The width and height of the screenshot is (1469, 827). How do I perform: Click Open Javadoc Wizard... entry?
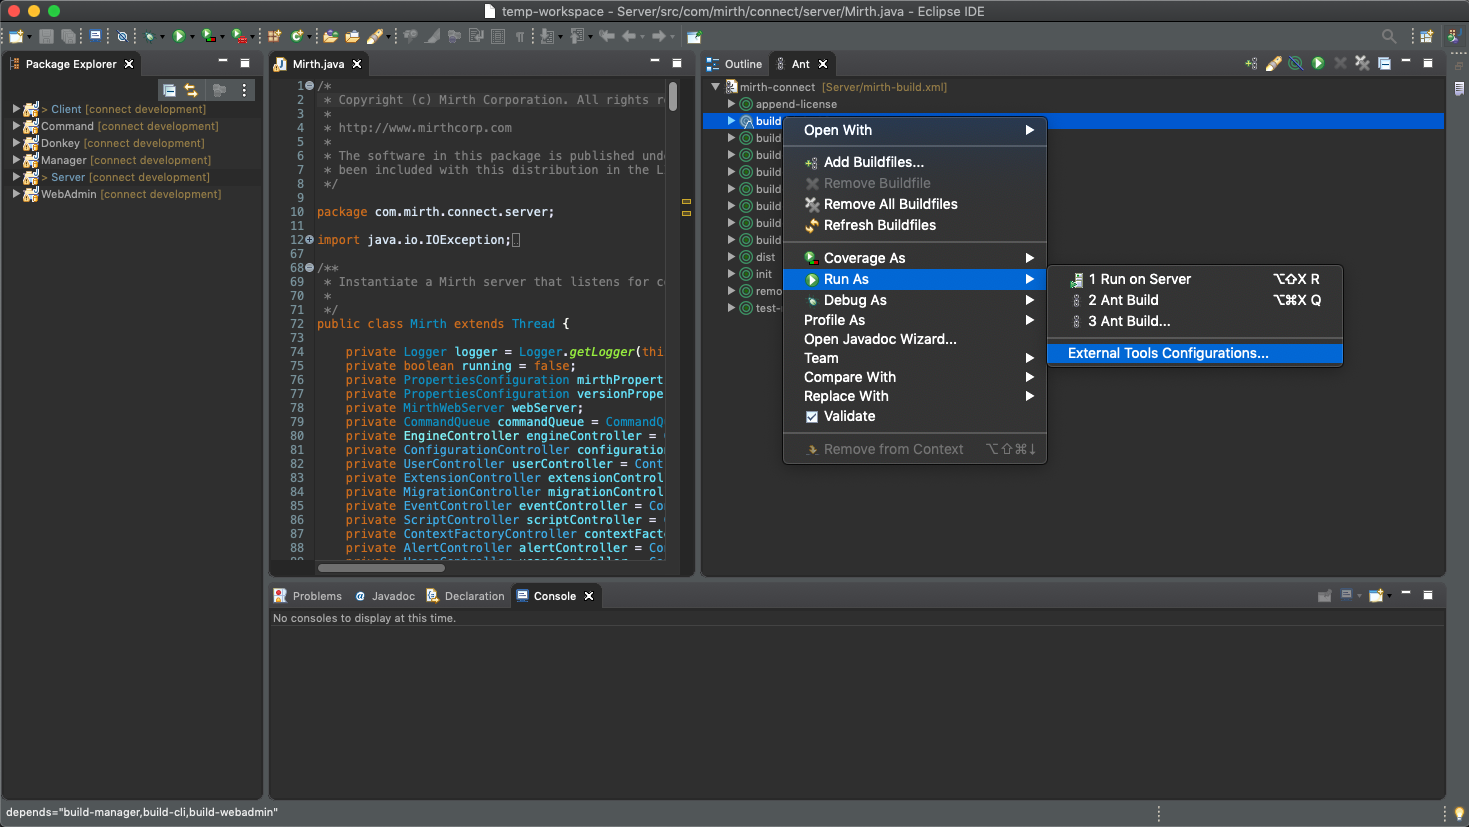(x=915, y=339)
